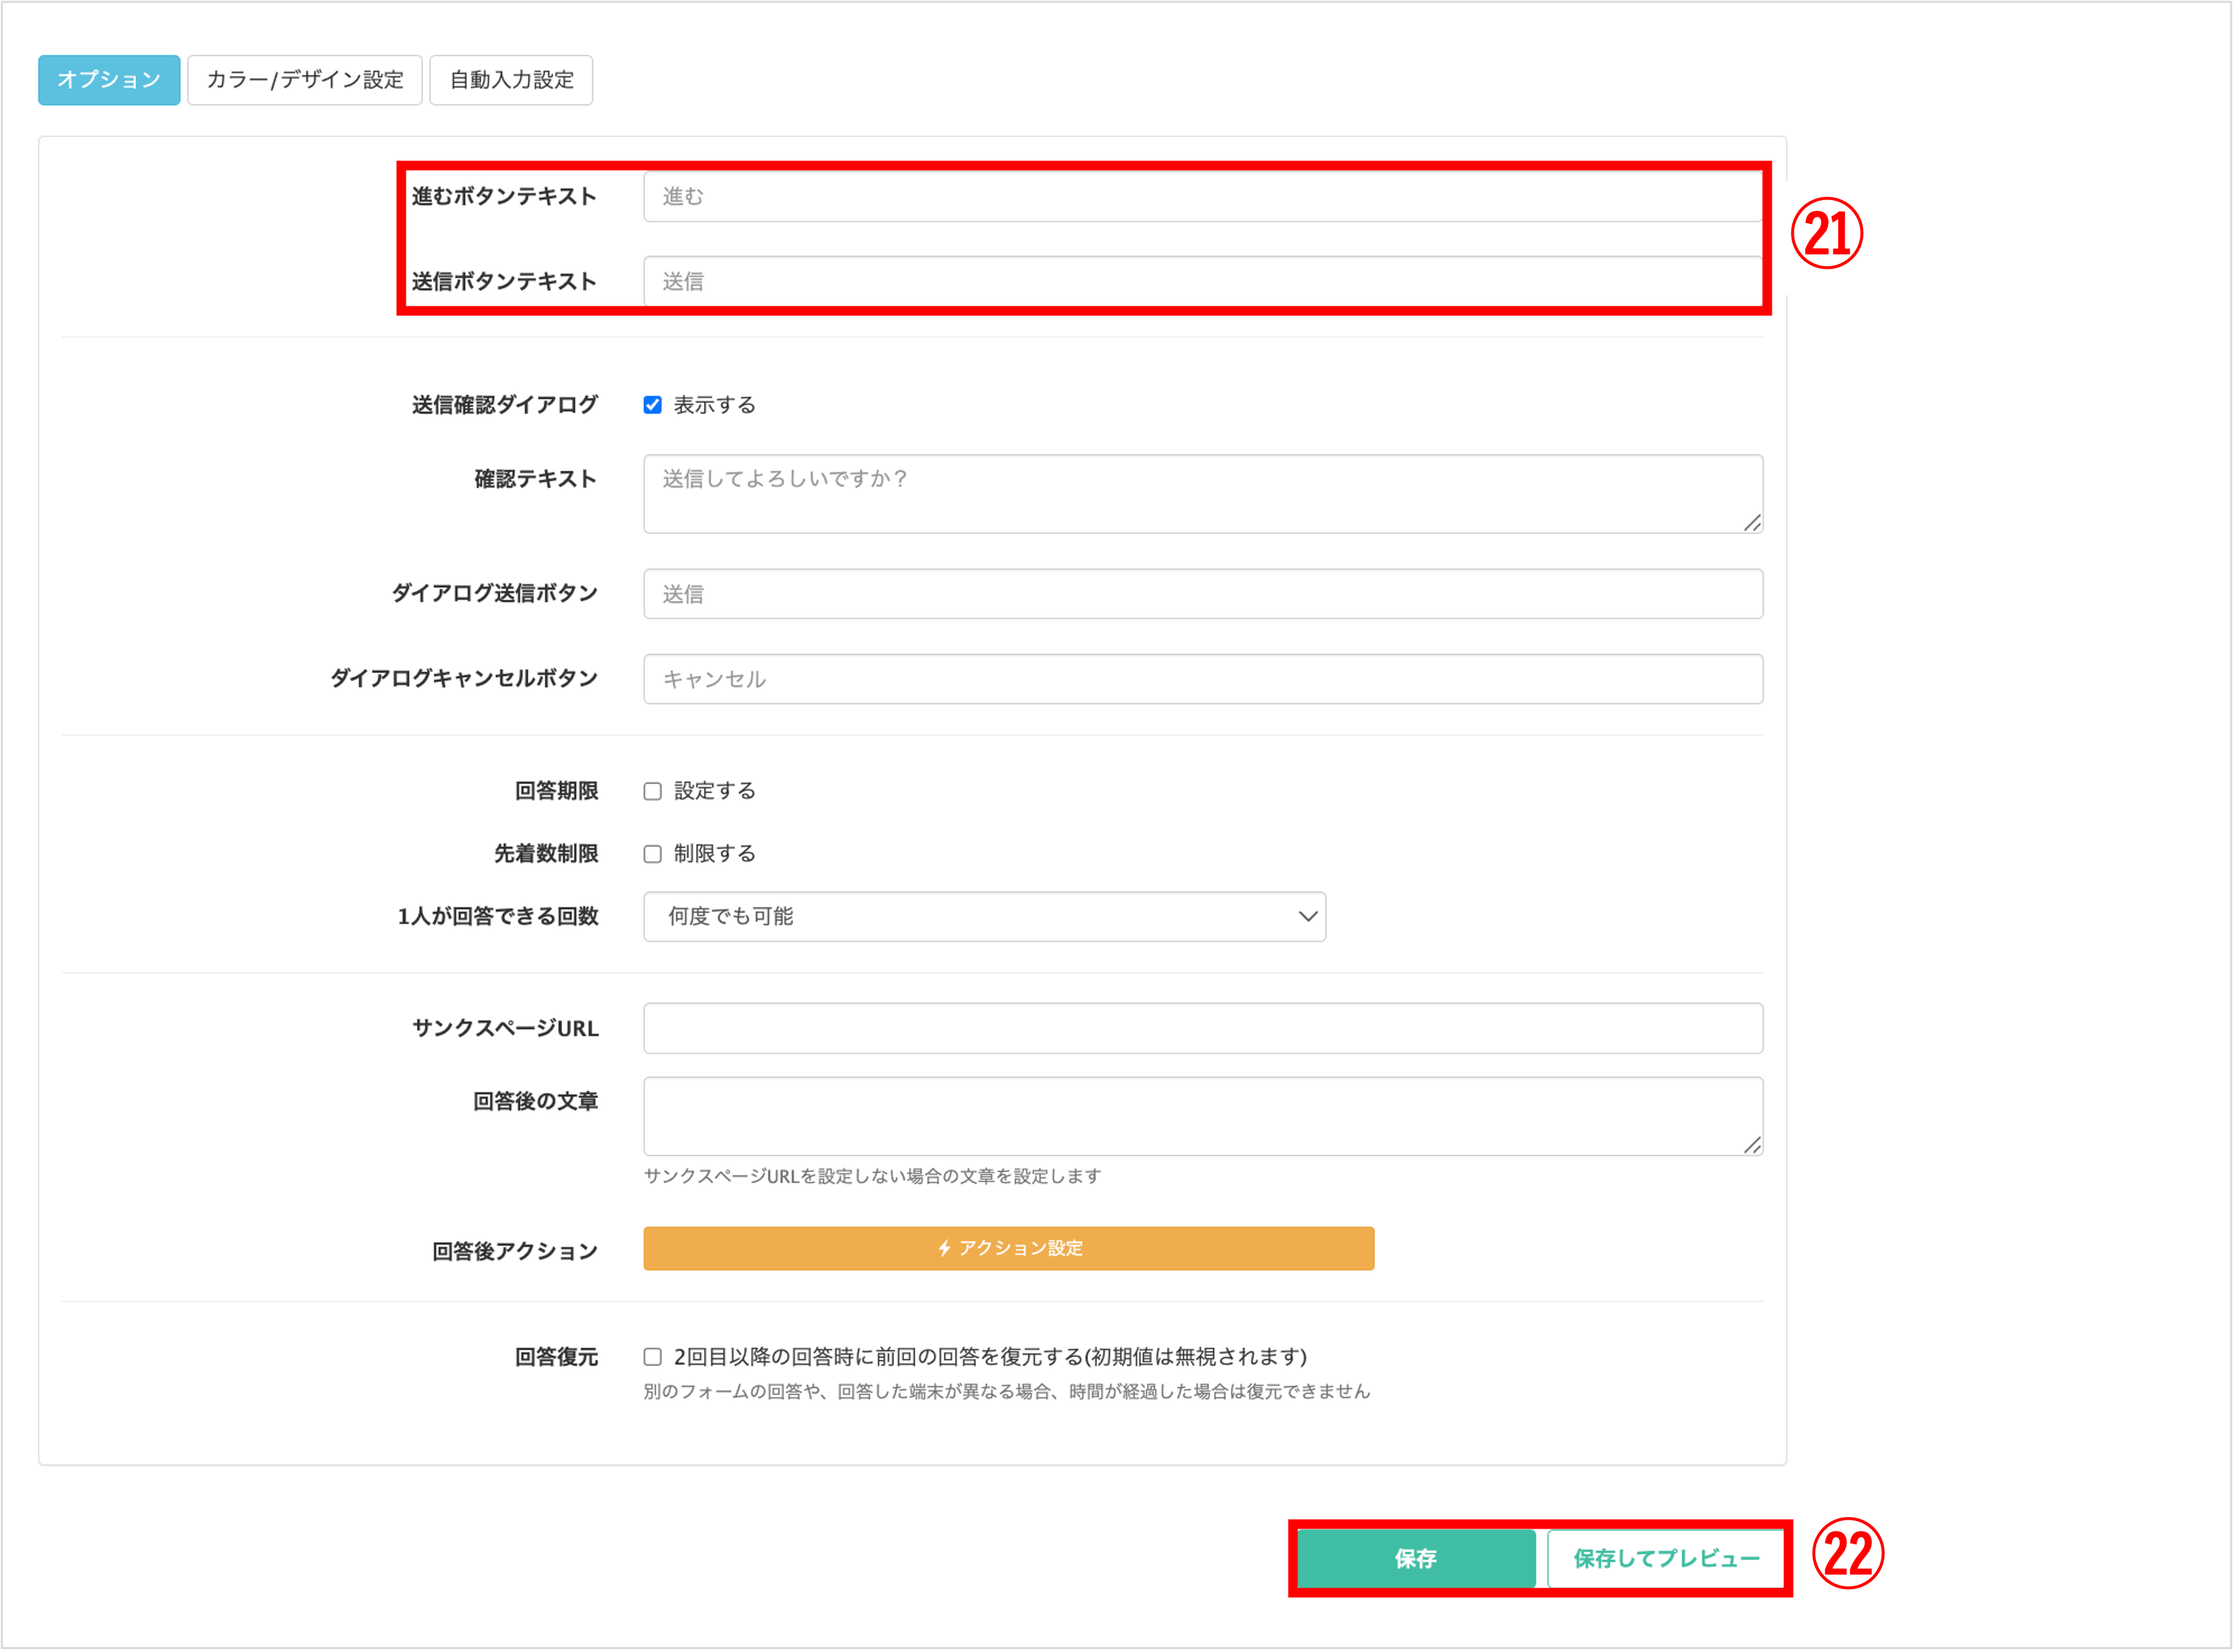Click the サンクスページURL input field

[x=1202, y=1029]
